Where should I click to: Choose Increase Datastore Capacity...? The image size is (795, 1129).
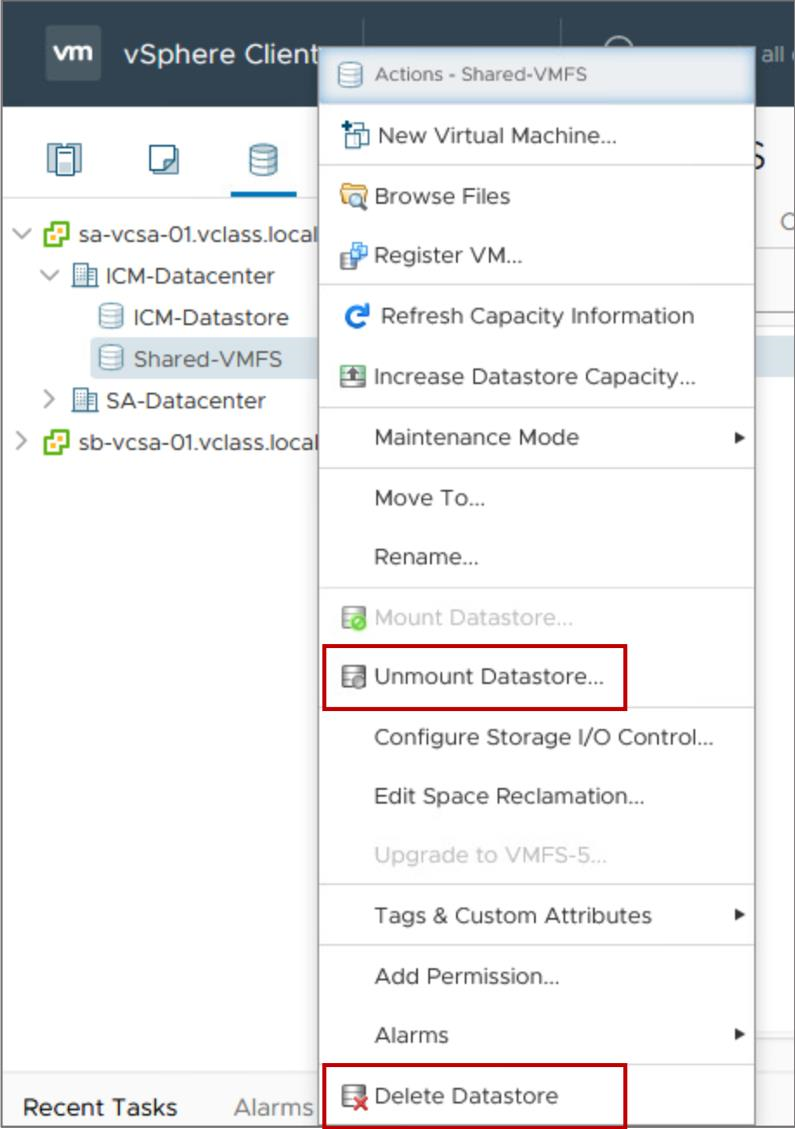pos(536,376)
